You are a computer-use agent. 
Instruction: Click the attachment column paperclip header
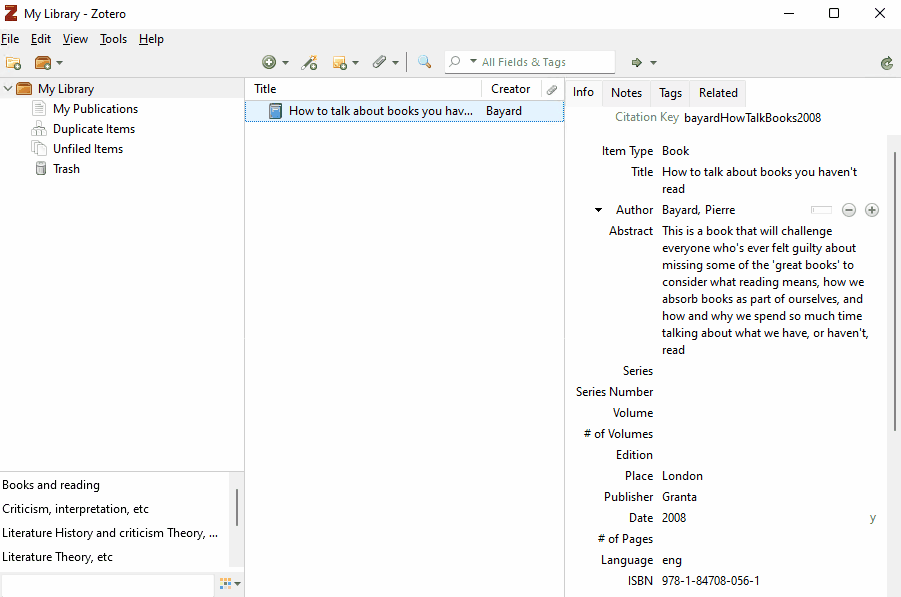(552, 90)
